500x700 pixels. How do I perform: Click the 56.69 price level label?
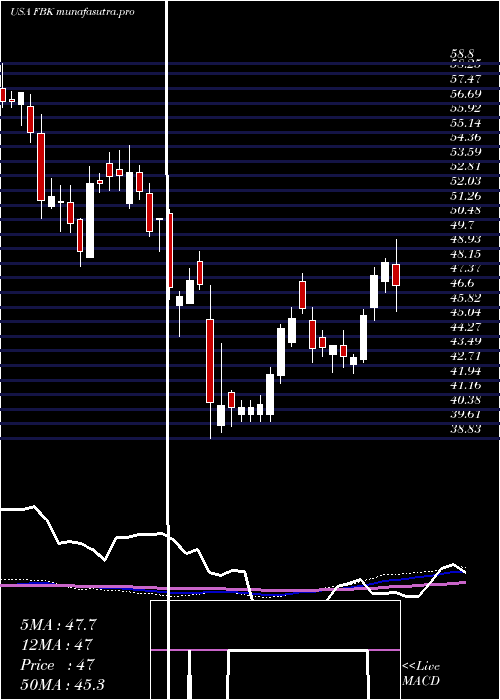pos(466,94)
